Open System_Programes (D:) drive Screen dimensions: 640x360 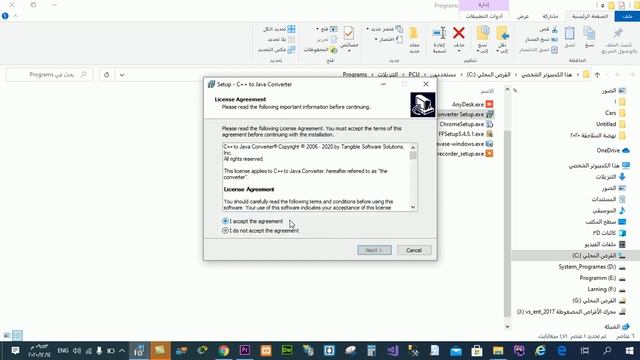point(592,267)
